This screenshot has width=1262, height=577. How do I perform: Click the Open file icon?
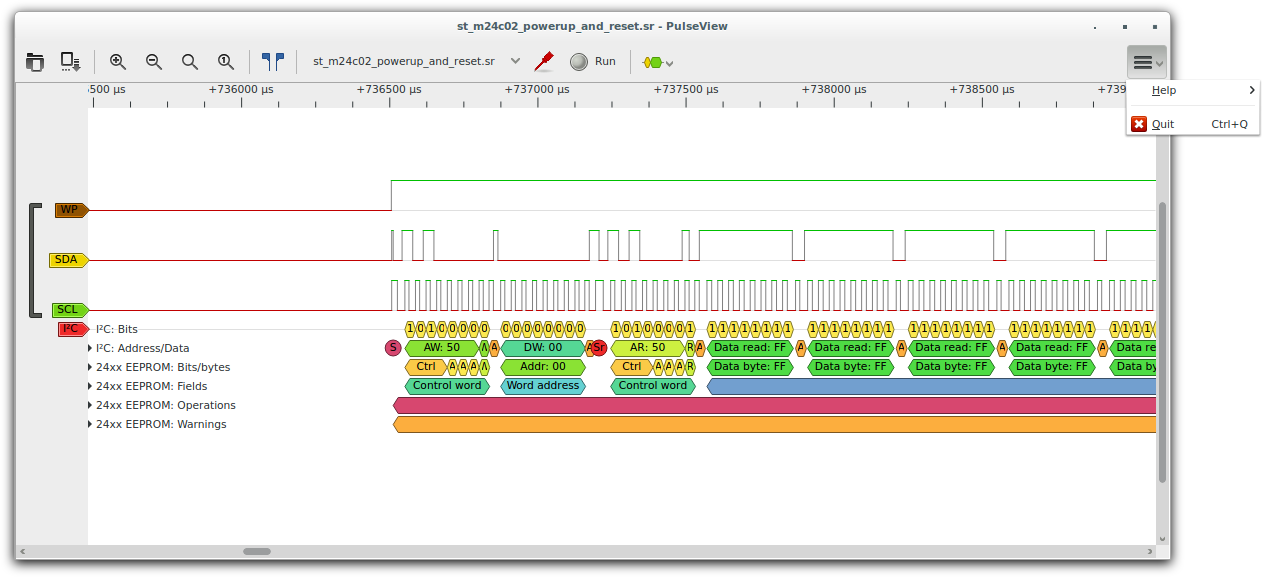(x=35, y=62)
